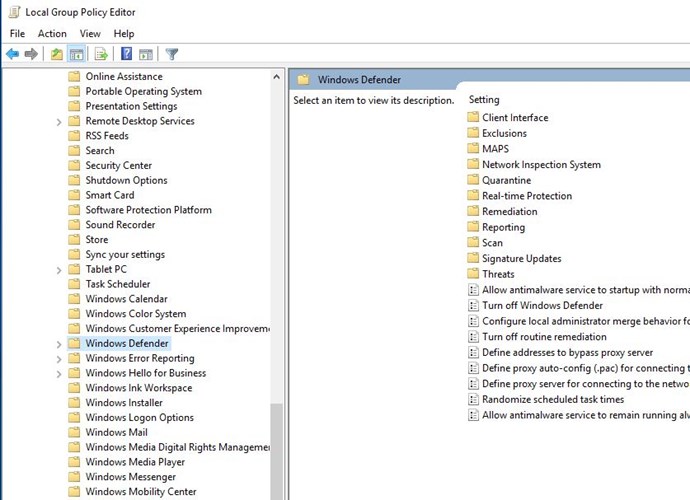Expand the Tablet PC tree node

tap(59, 270)
